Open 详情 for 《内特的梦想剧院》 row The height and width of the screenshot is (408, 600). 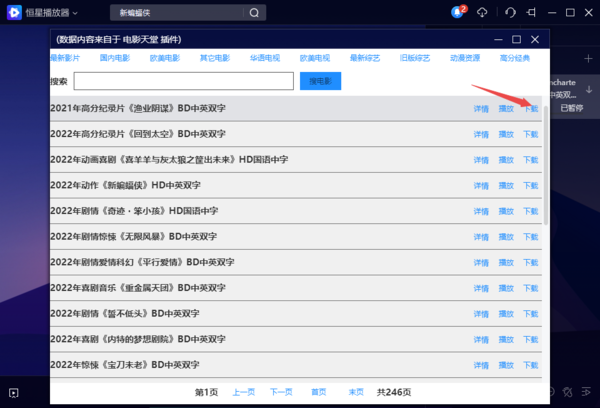[x=481, y=339]
